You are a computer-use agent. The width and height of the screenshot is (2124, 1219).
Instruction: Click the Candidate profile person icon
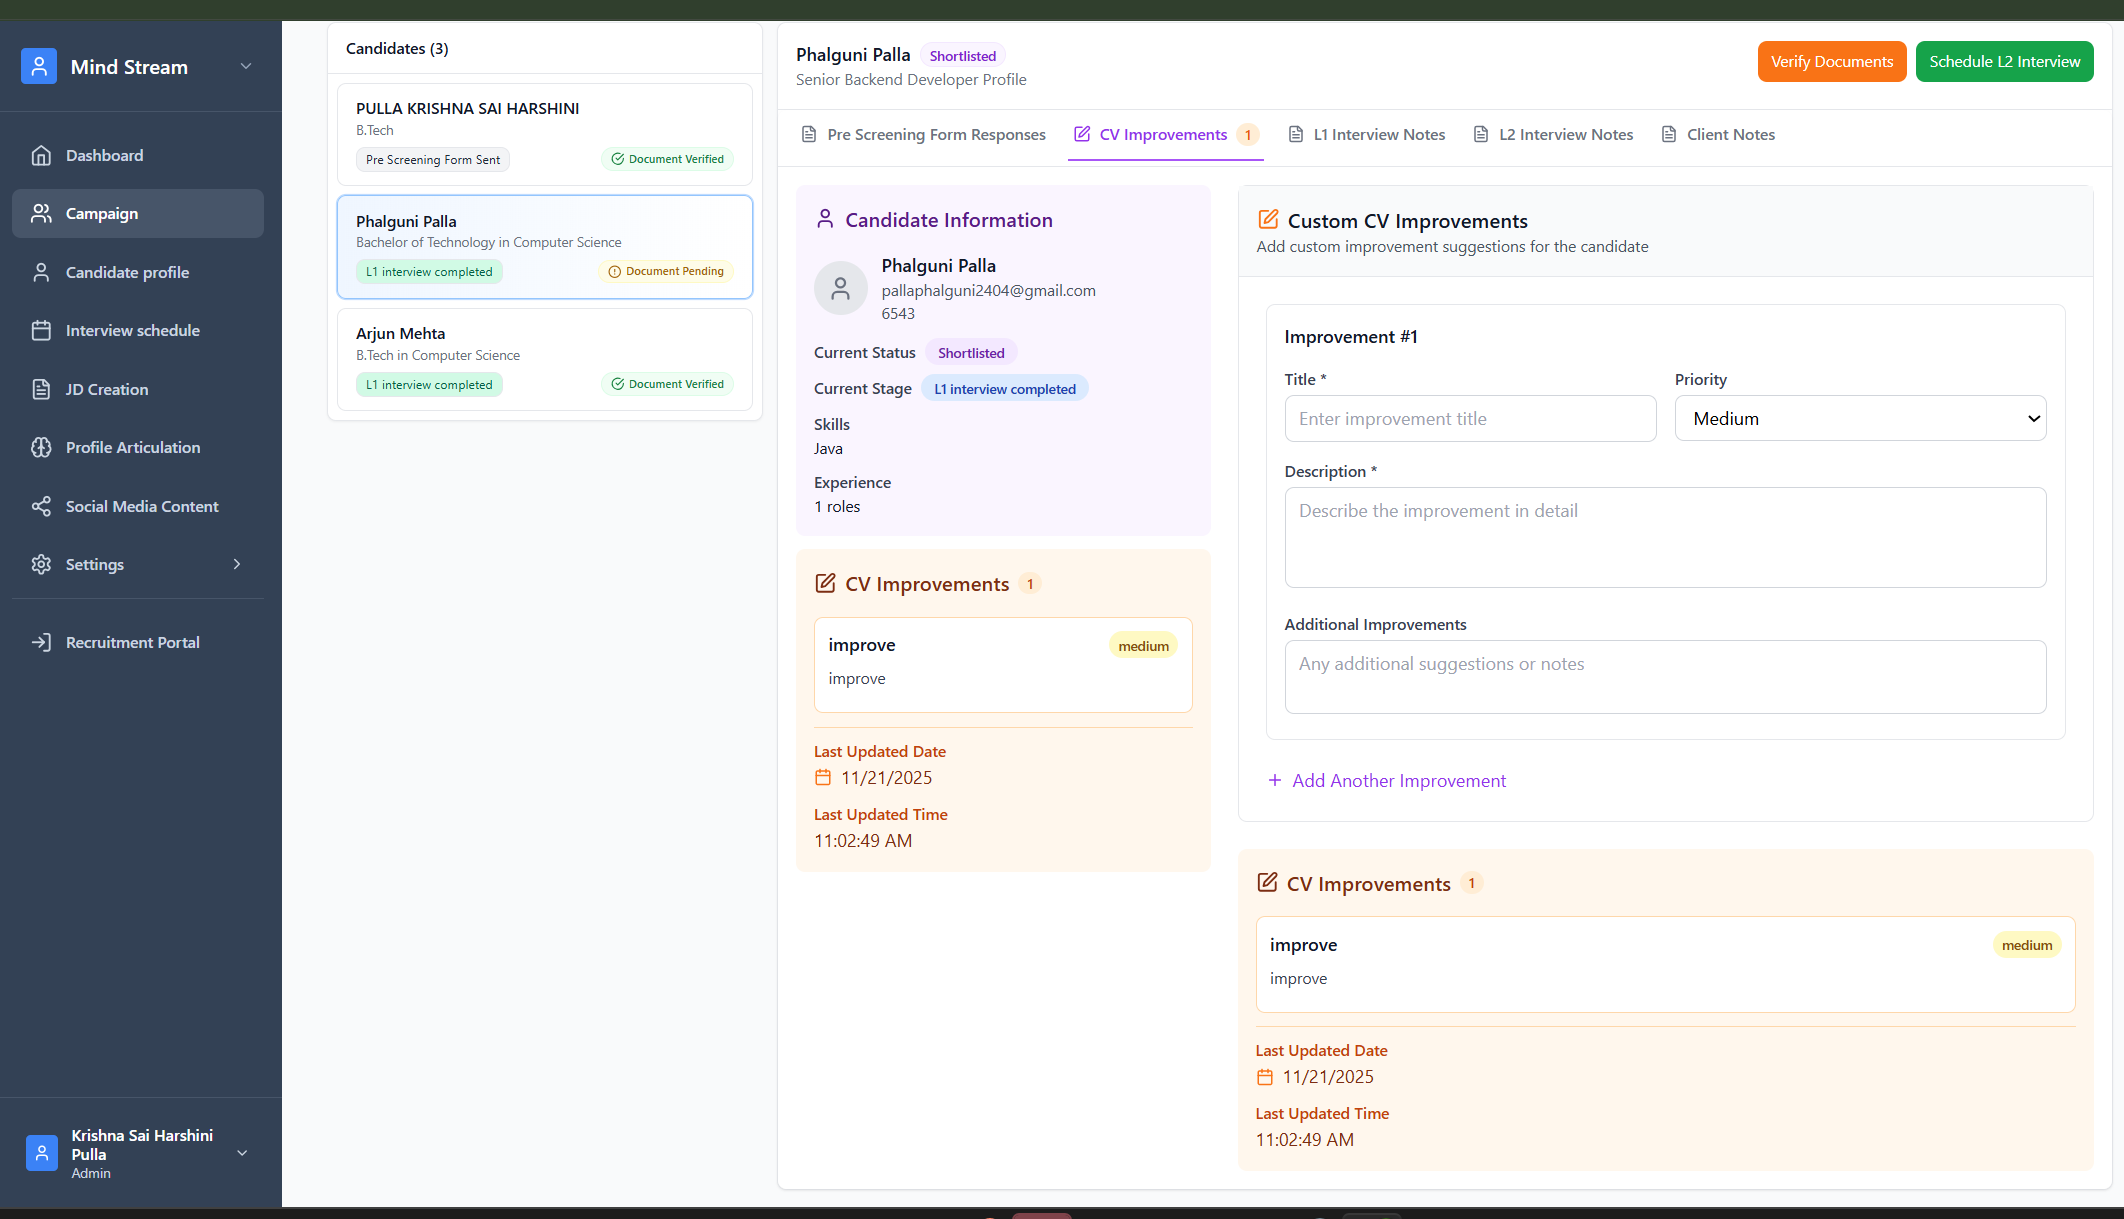41,272
